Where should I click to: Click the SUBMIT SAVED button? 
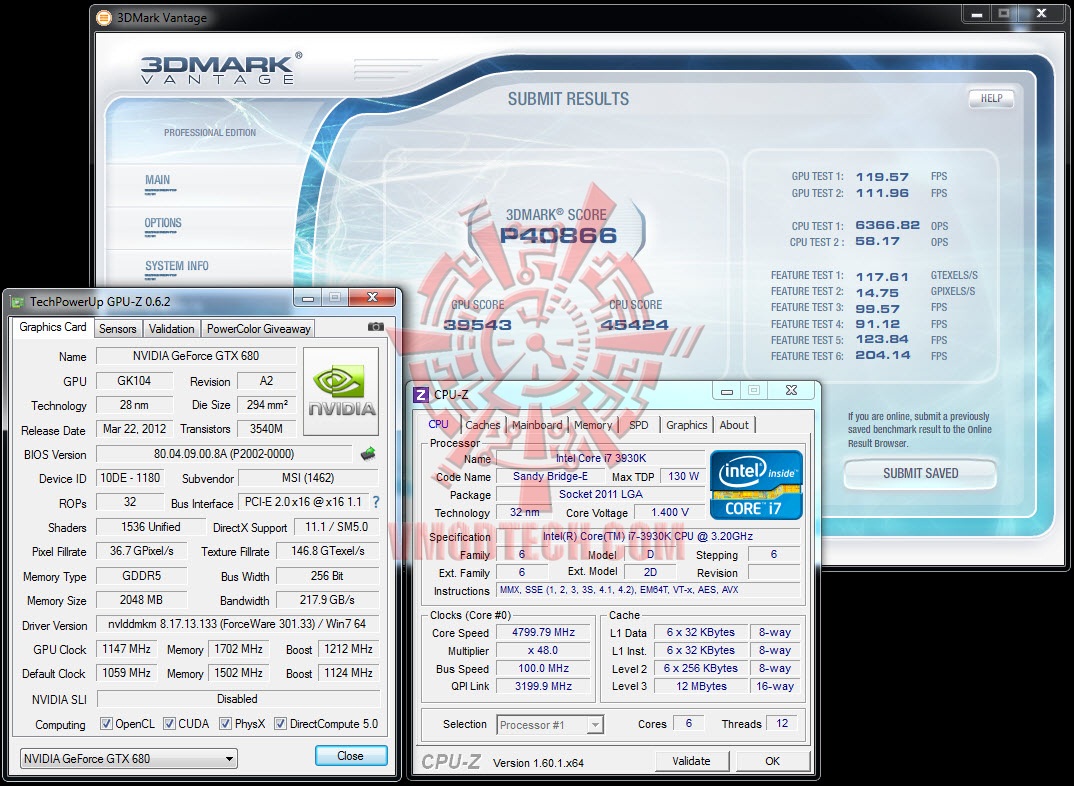[920, 473]
